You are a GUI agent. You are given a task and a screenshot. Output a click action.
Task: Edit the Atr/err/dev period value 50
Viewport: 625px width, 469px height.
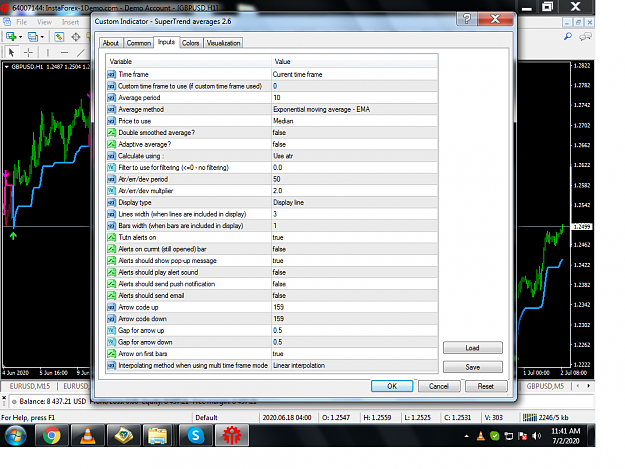click(355, 179)
